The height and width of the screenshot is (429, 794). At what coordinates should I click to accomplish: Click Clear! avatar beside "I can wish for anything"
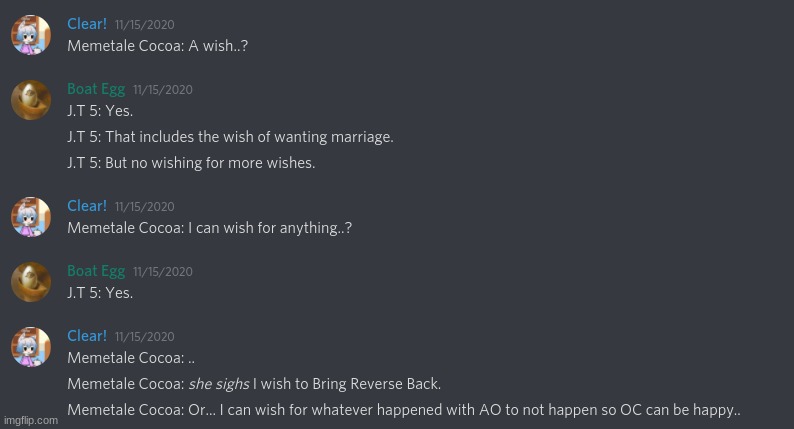(x=31, y=217)
